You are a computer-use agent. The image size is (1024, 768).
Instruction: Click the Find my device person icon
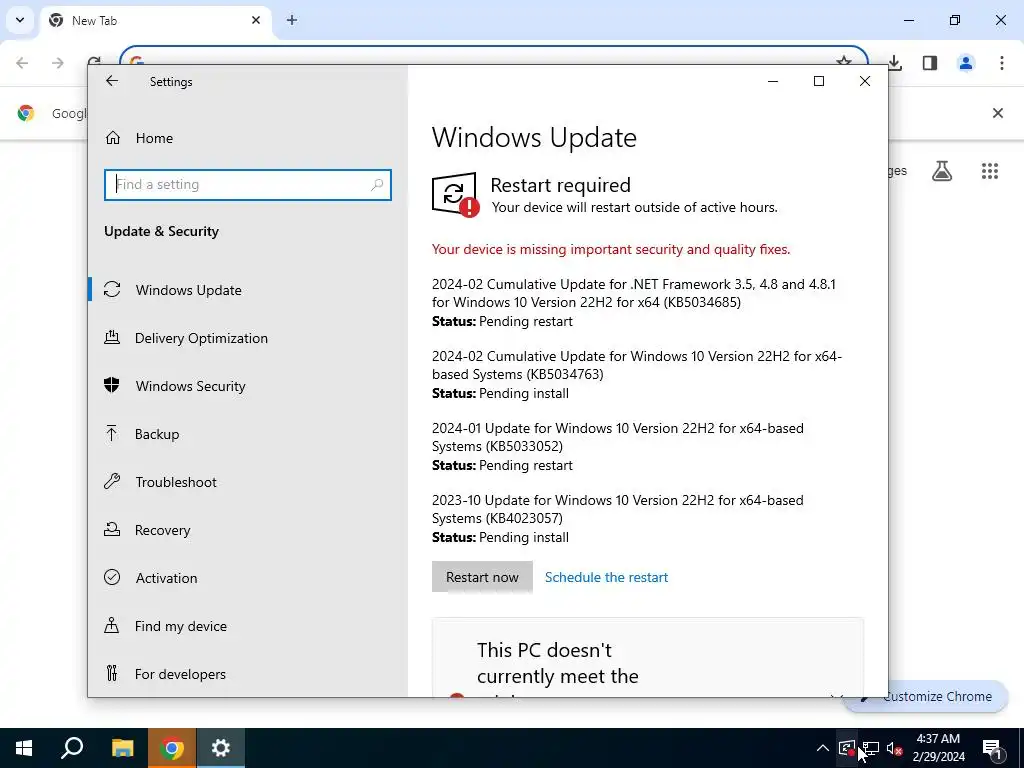[112, 625]
